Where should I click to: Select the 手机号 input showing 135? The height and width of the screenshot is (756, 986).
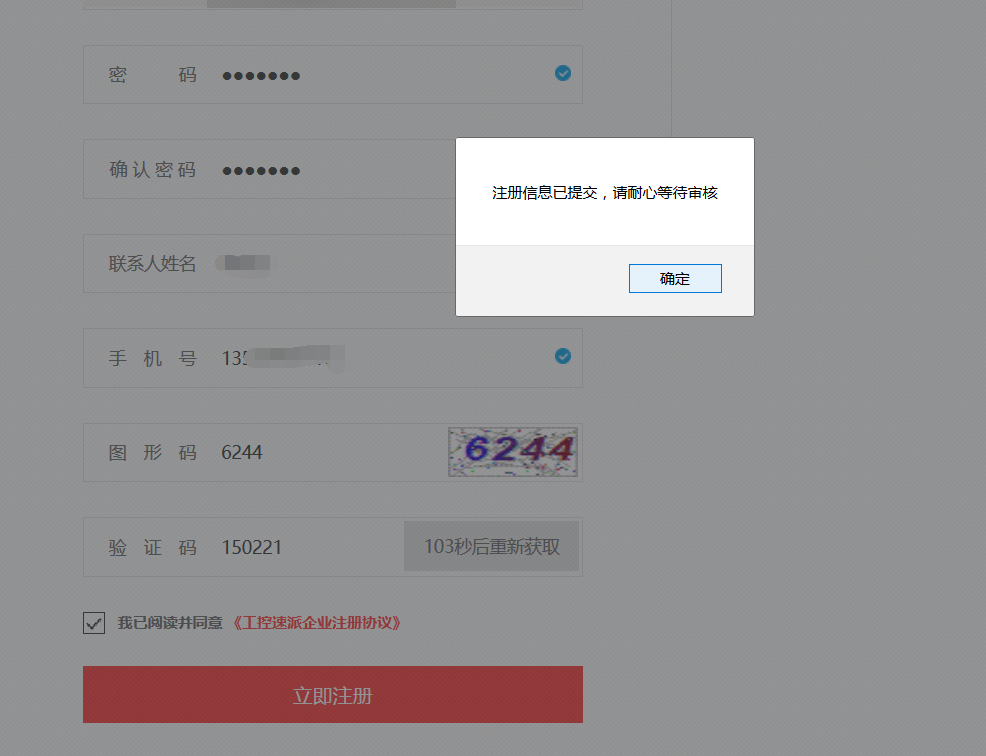(333, 358)
